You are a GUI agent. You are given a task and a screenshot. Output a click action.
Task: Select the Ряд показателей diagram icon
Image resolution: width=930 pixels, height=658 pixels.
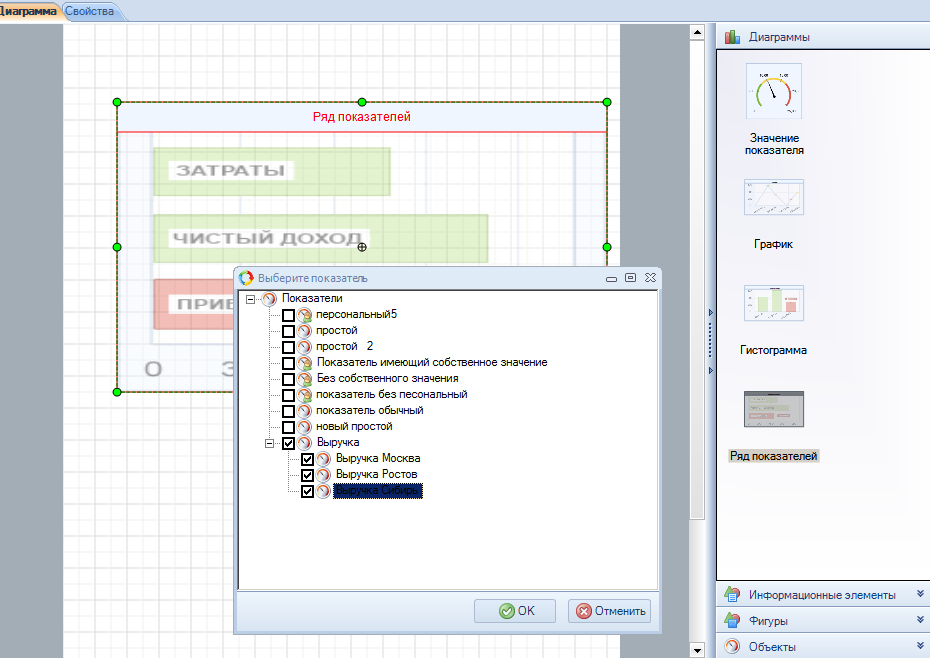773,410
